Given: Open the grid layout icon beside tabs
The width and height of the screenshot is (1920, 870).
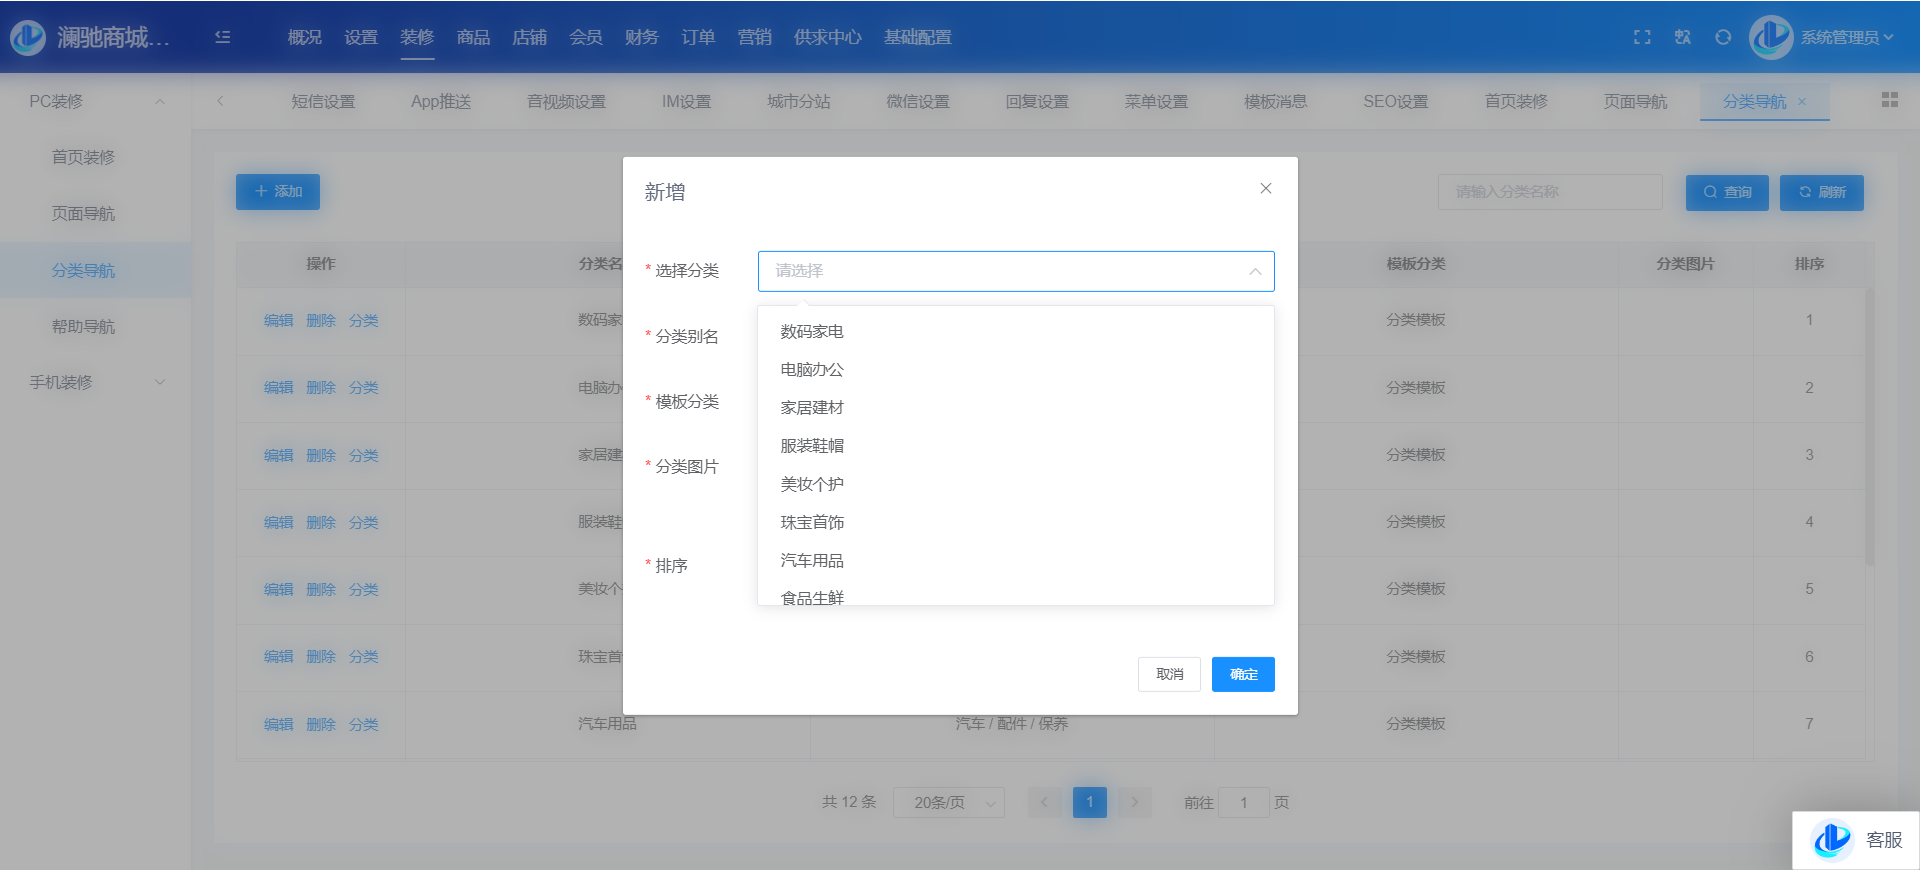Looking at the screenshot, I should click(x=1889, y=100).
